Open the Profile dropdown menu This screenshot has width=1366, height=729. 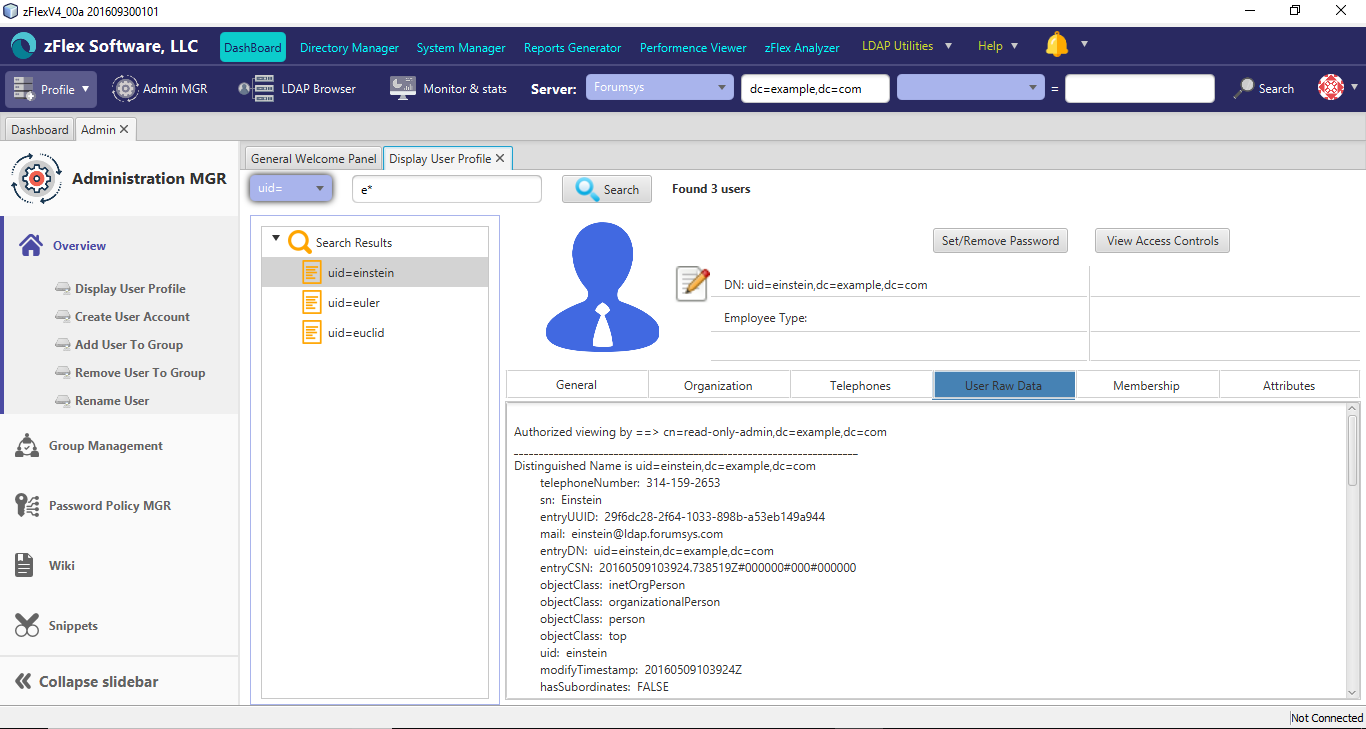(x=51, y=89)
